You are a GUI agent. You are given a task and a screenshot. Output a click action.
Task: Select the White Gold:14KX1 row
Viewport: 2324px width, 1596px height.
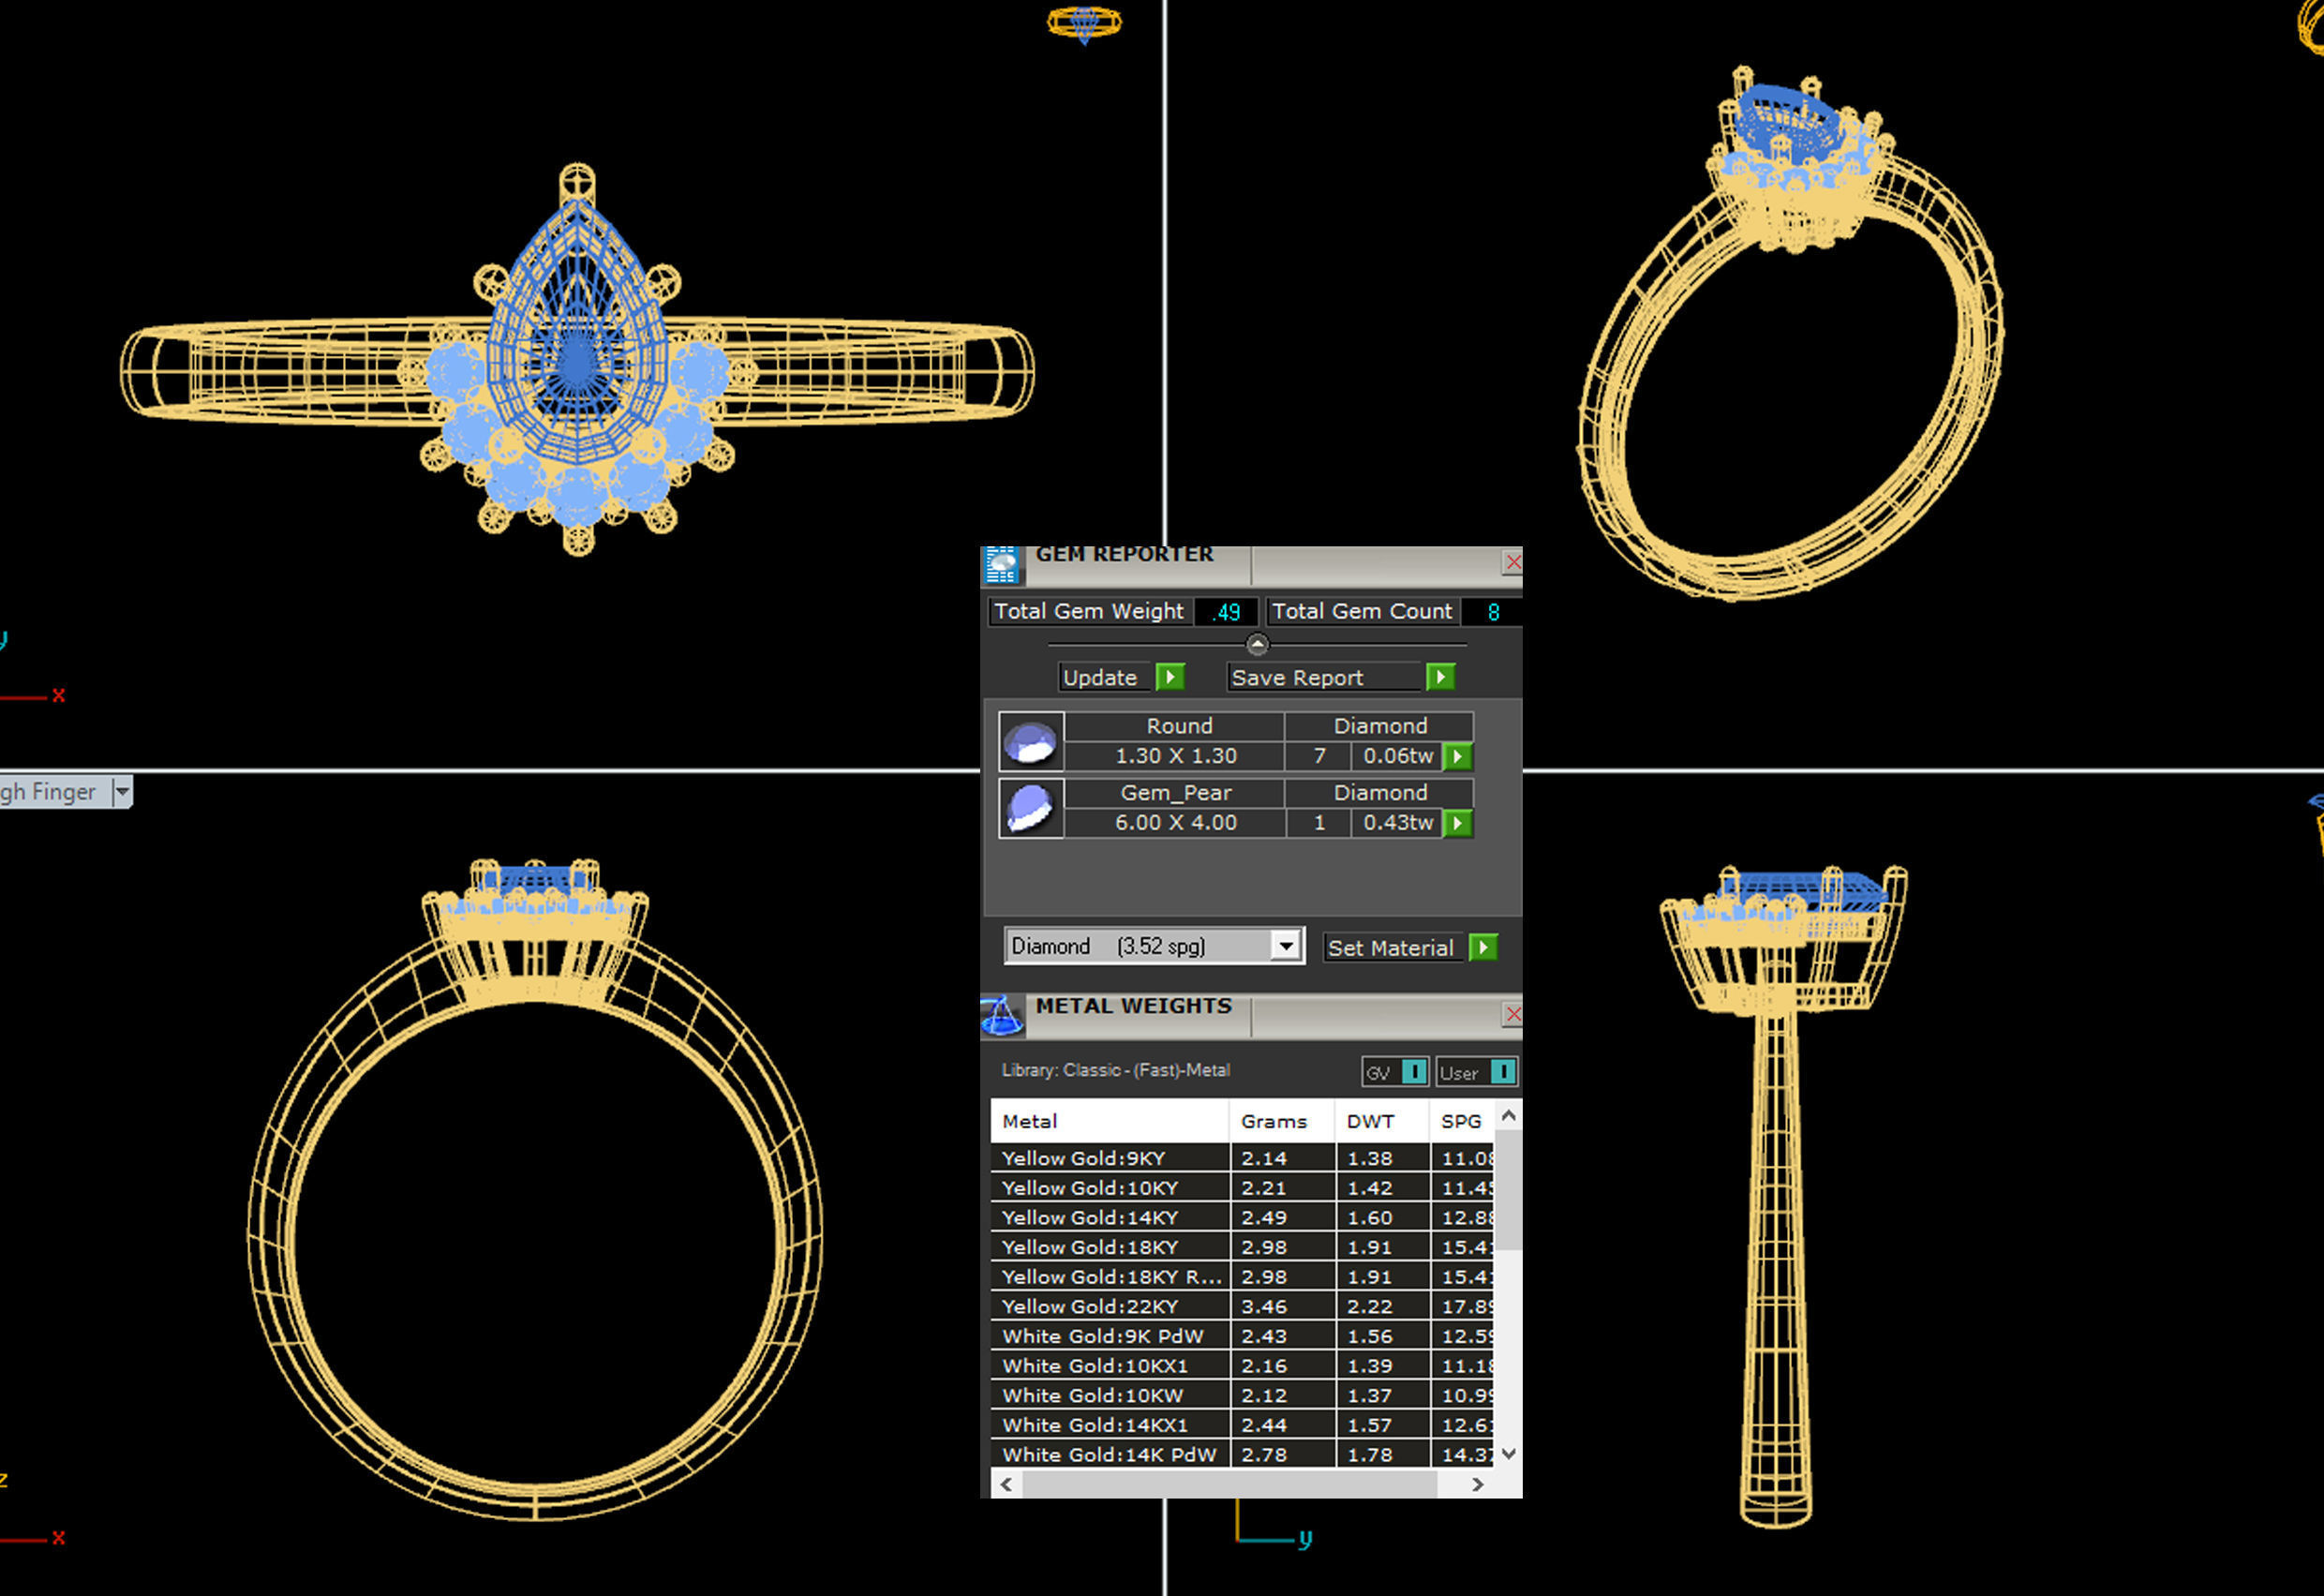(1242, 1425)
